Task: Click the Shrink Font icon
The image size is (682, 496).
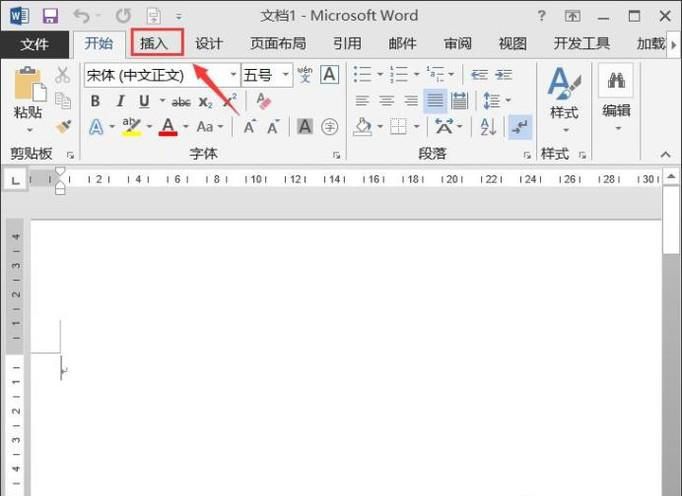Action: (x=273, y=127)
